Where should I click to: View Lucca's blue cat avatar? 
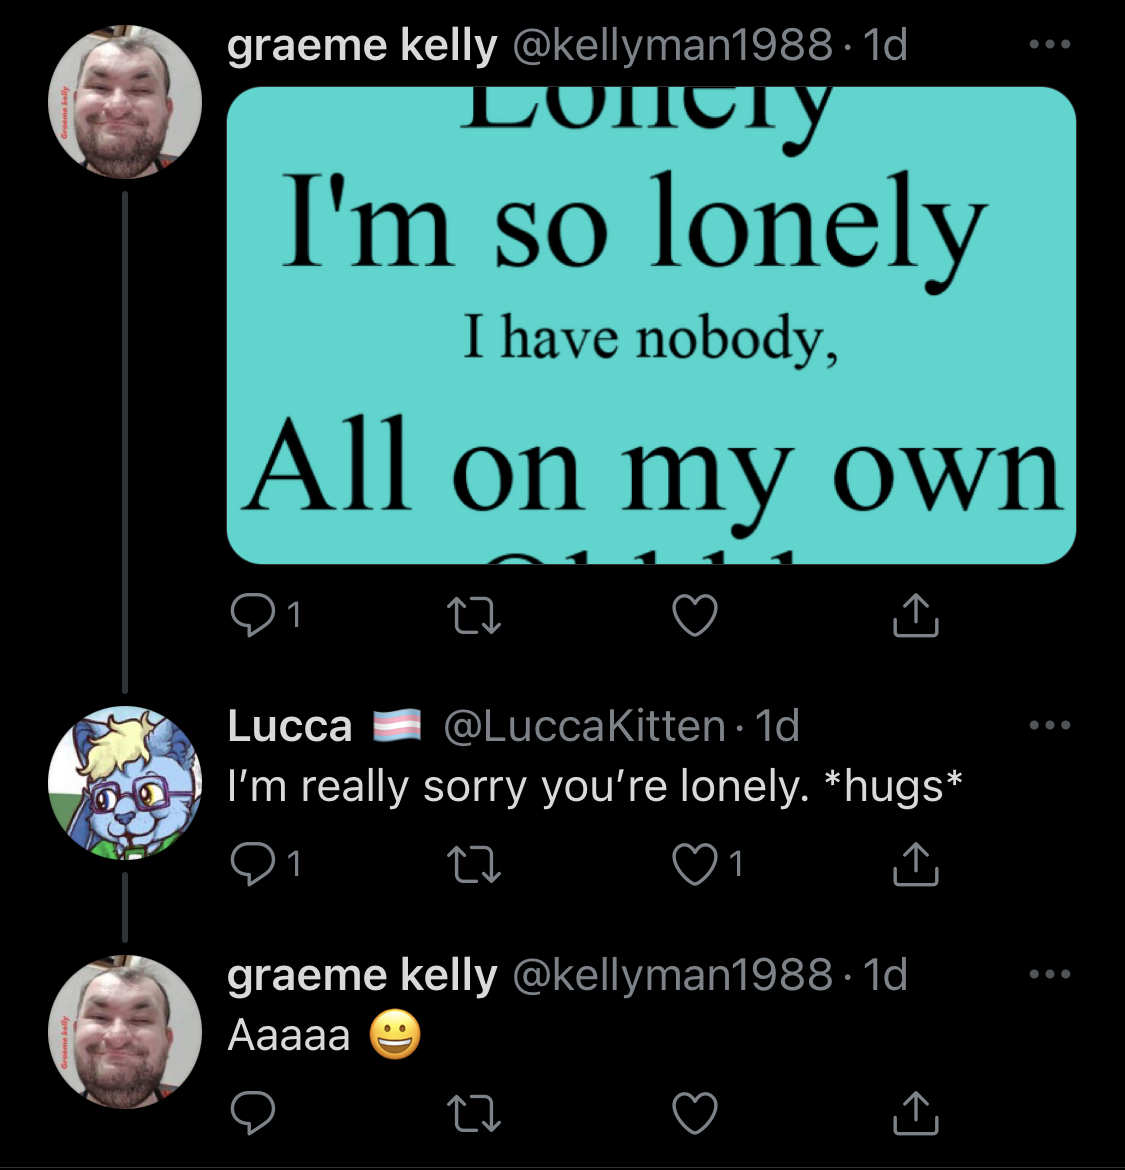click(x=125, y=783)
